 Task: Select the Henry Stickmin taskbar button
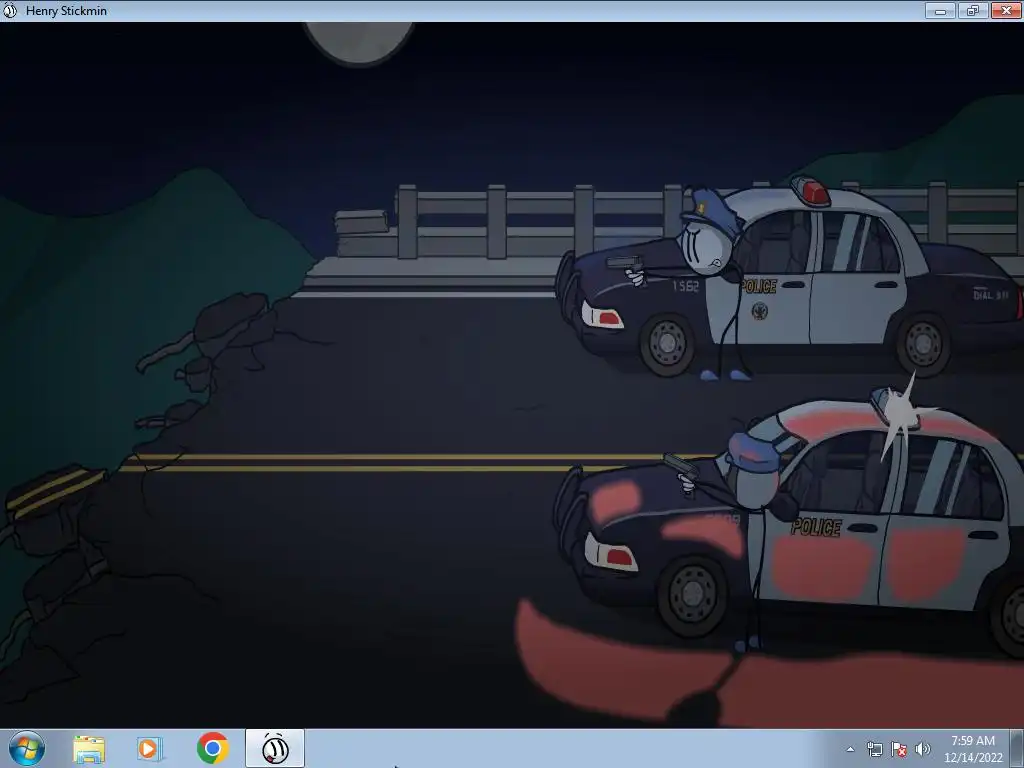(x=275, y=748)
